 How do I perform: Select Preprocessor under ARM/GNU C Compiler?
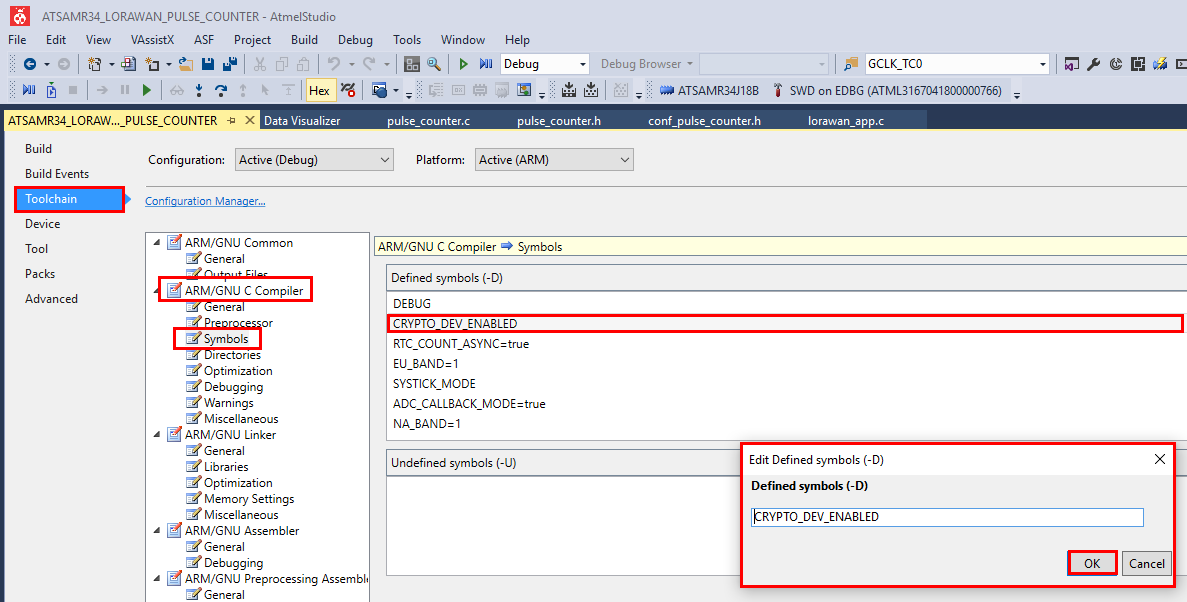pos(238,323)
